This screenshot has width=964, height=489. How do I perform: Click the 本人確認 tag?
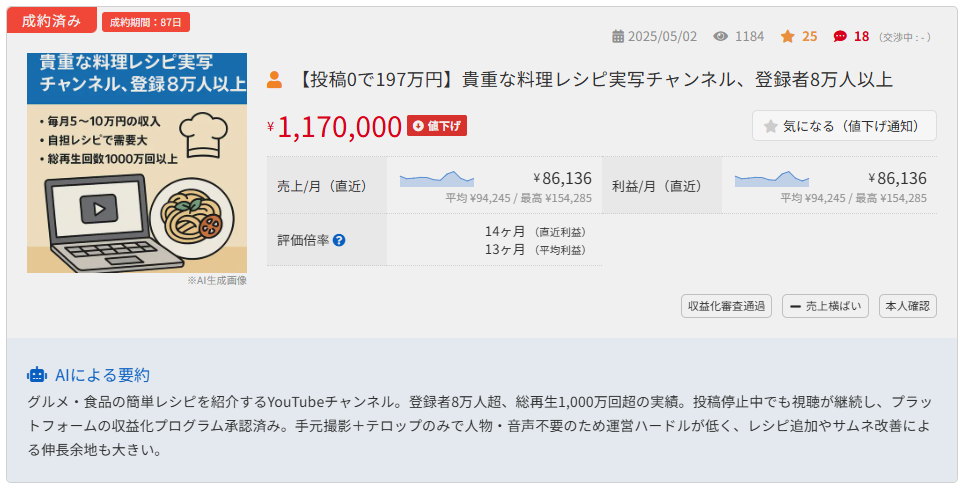point(907,306)
